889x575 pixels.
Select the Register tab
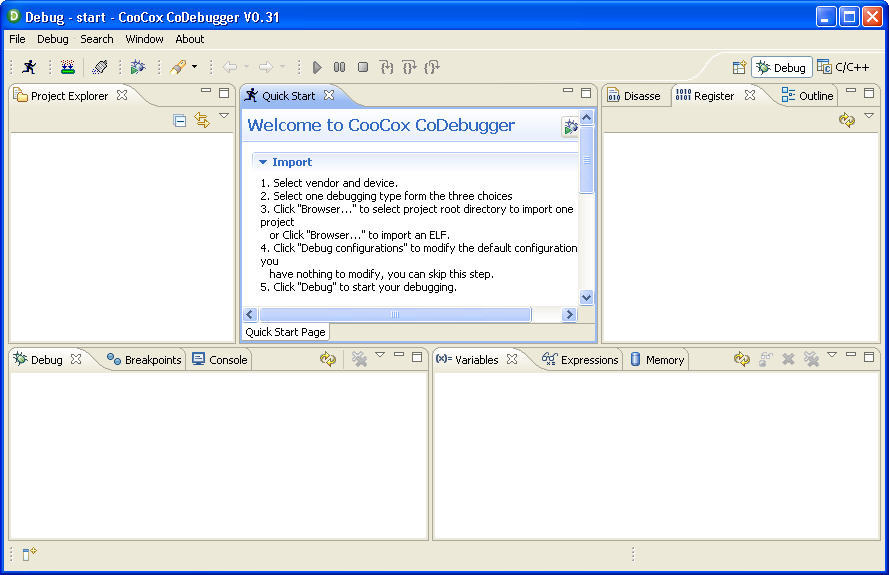[x=705, y=96]
